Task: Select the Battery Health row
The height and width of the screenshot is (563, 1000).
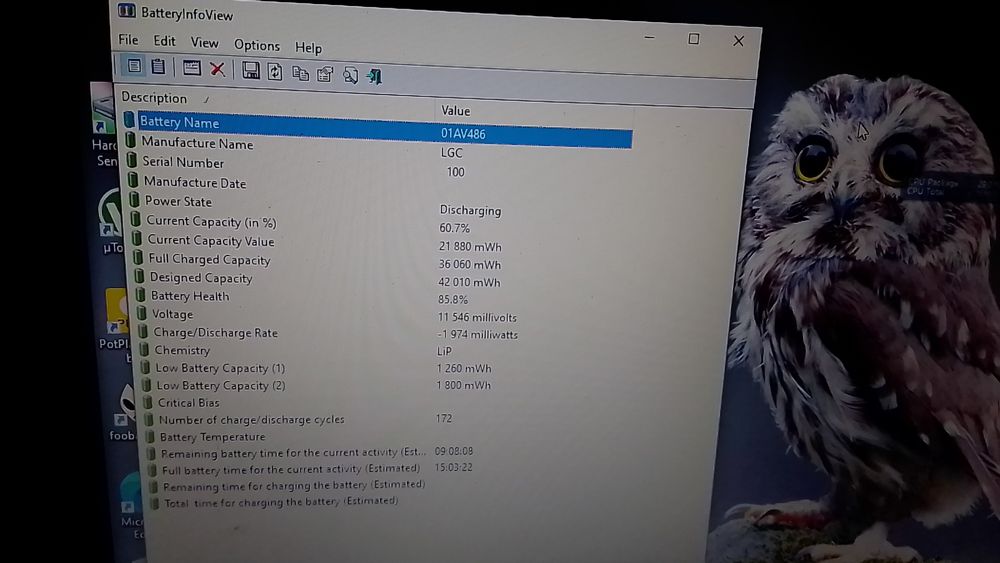Action: [x=384, y=298]
